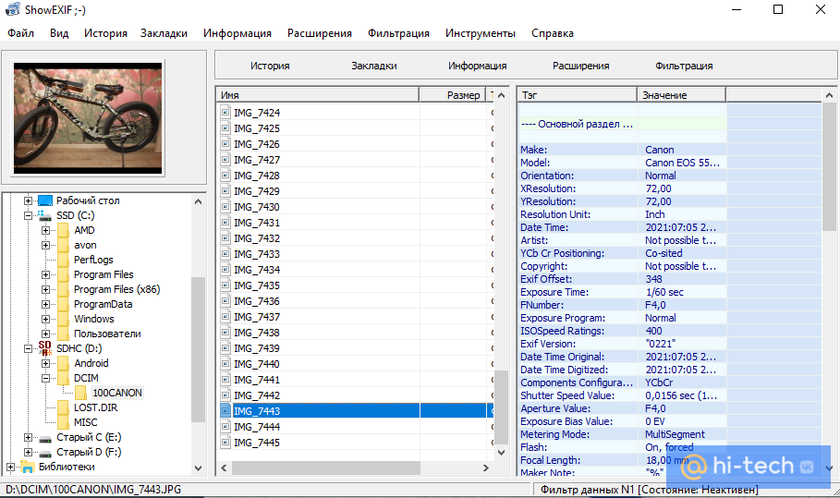The height and width of the screenshot is (498, 840).
Task: Select the SSD (C:) drive icon
Action: click(x=45, y=215)
